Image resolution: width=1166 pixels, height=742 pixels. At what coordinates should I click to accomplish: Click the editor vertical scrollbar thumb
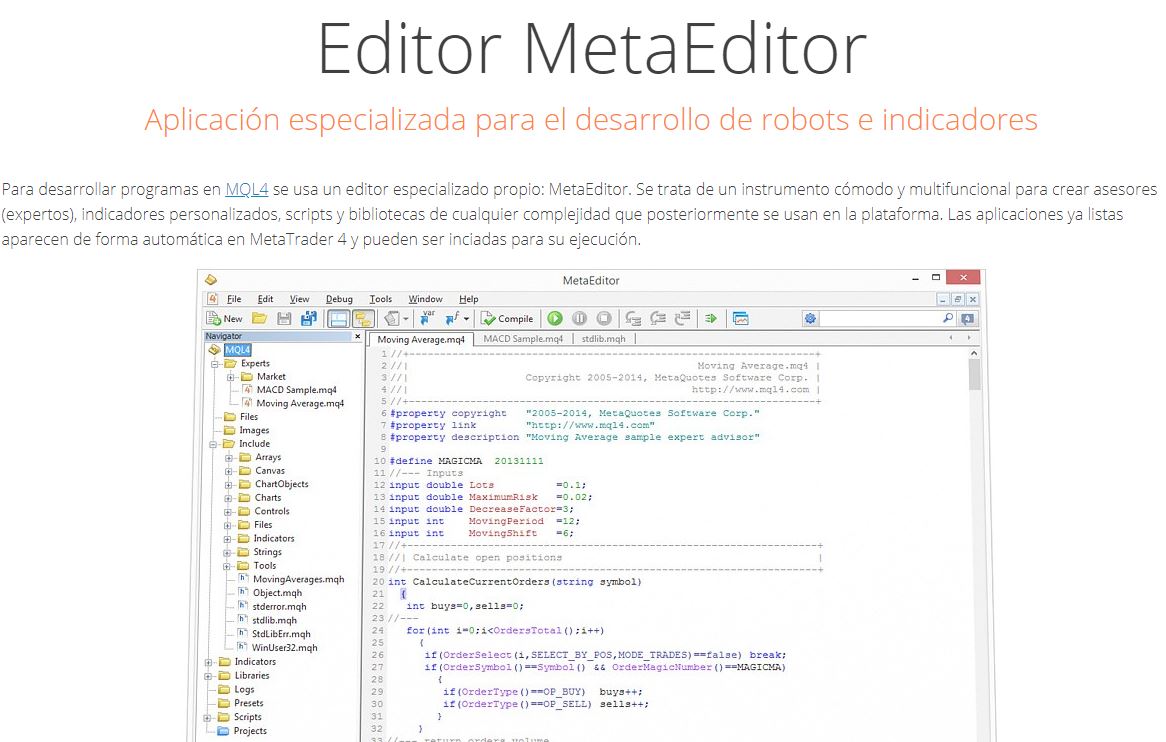click(974, 375)
